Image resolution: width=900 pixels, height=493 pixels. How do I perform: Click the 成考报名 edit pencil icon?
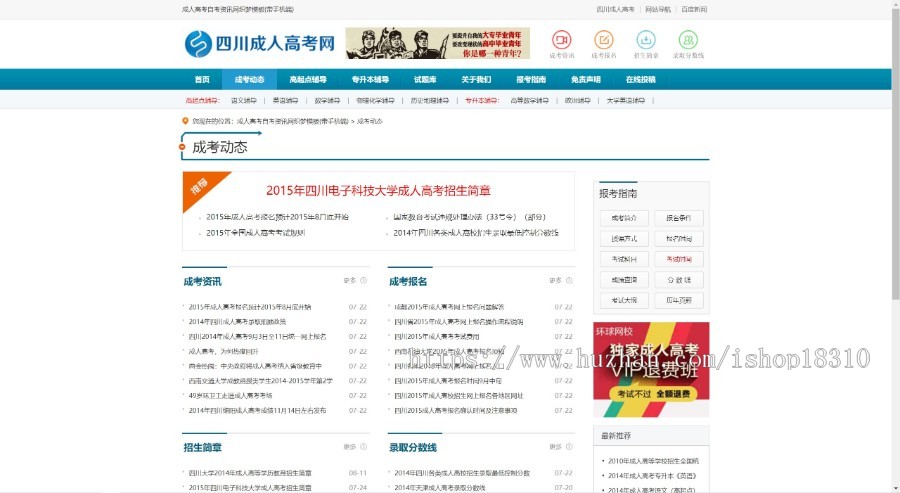point(603,40)
